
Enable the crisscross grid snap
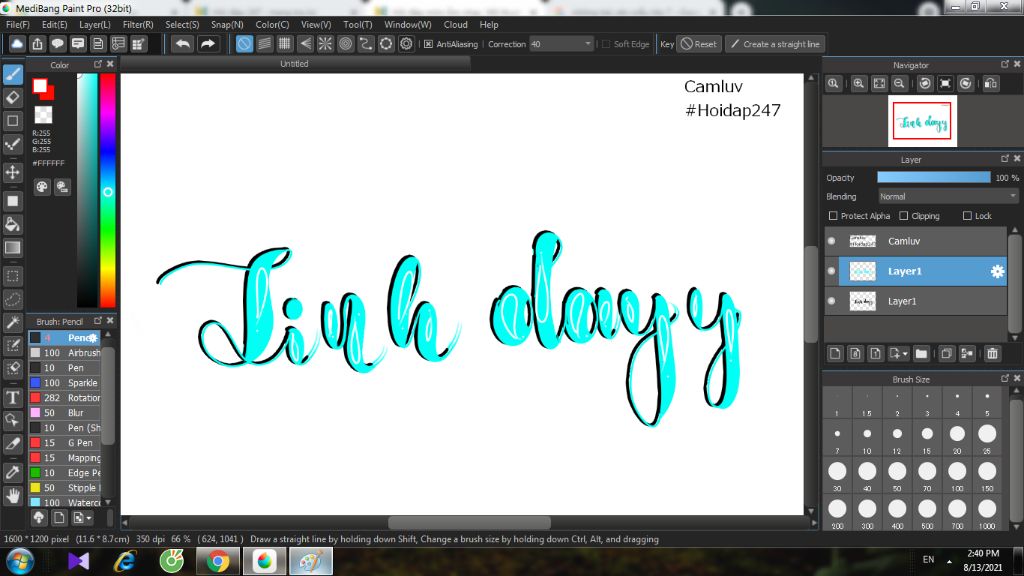(285, 44)
